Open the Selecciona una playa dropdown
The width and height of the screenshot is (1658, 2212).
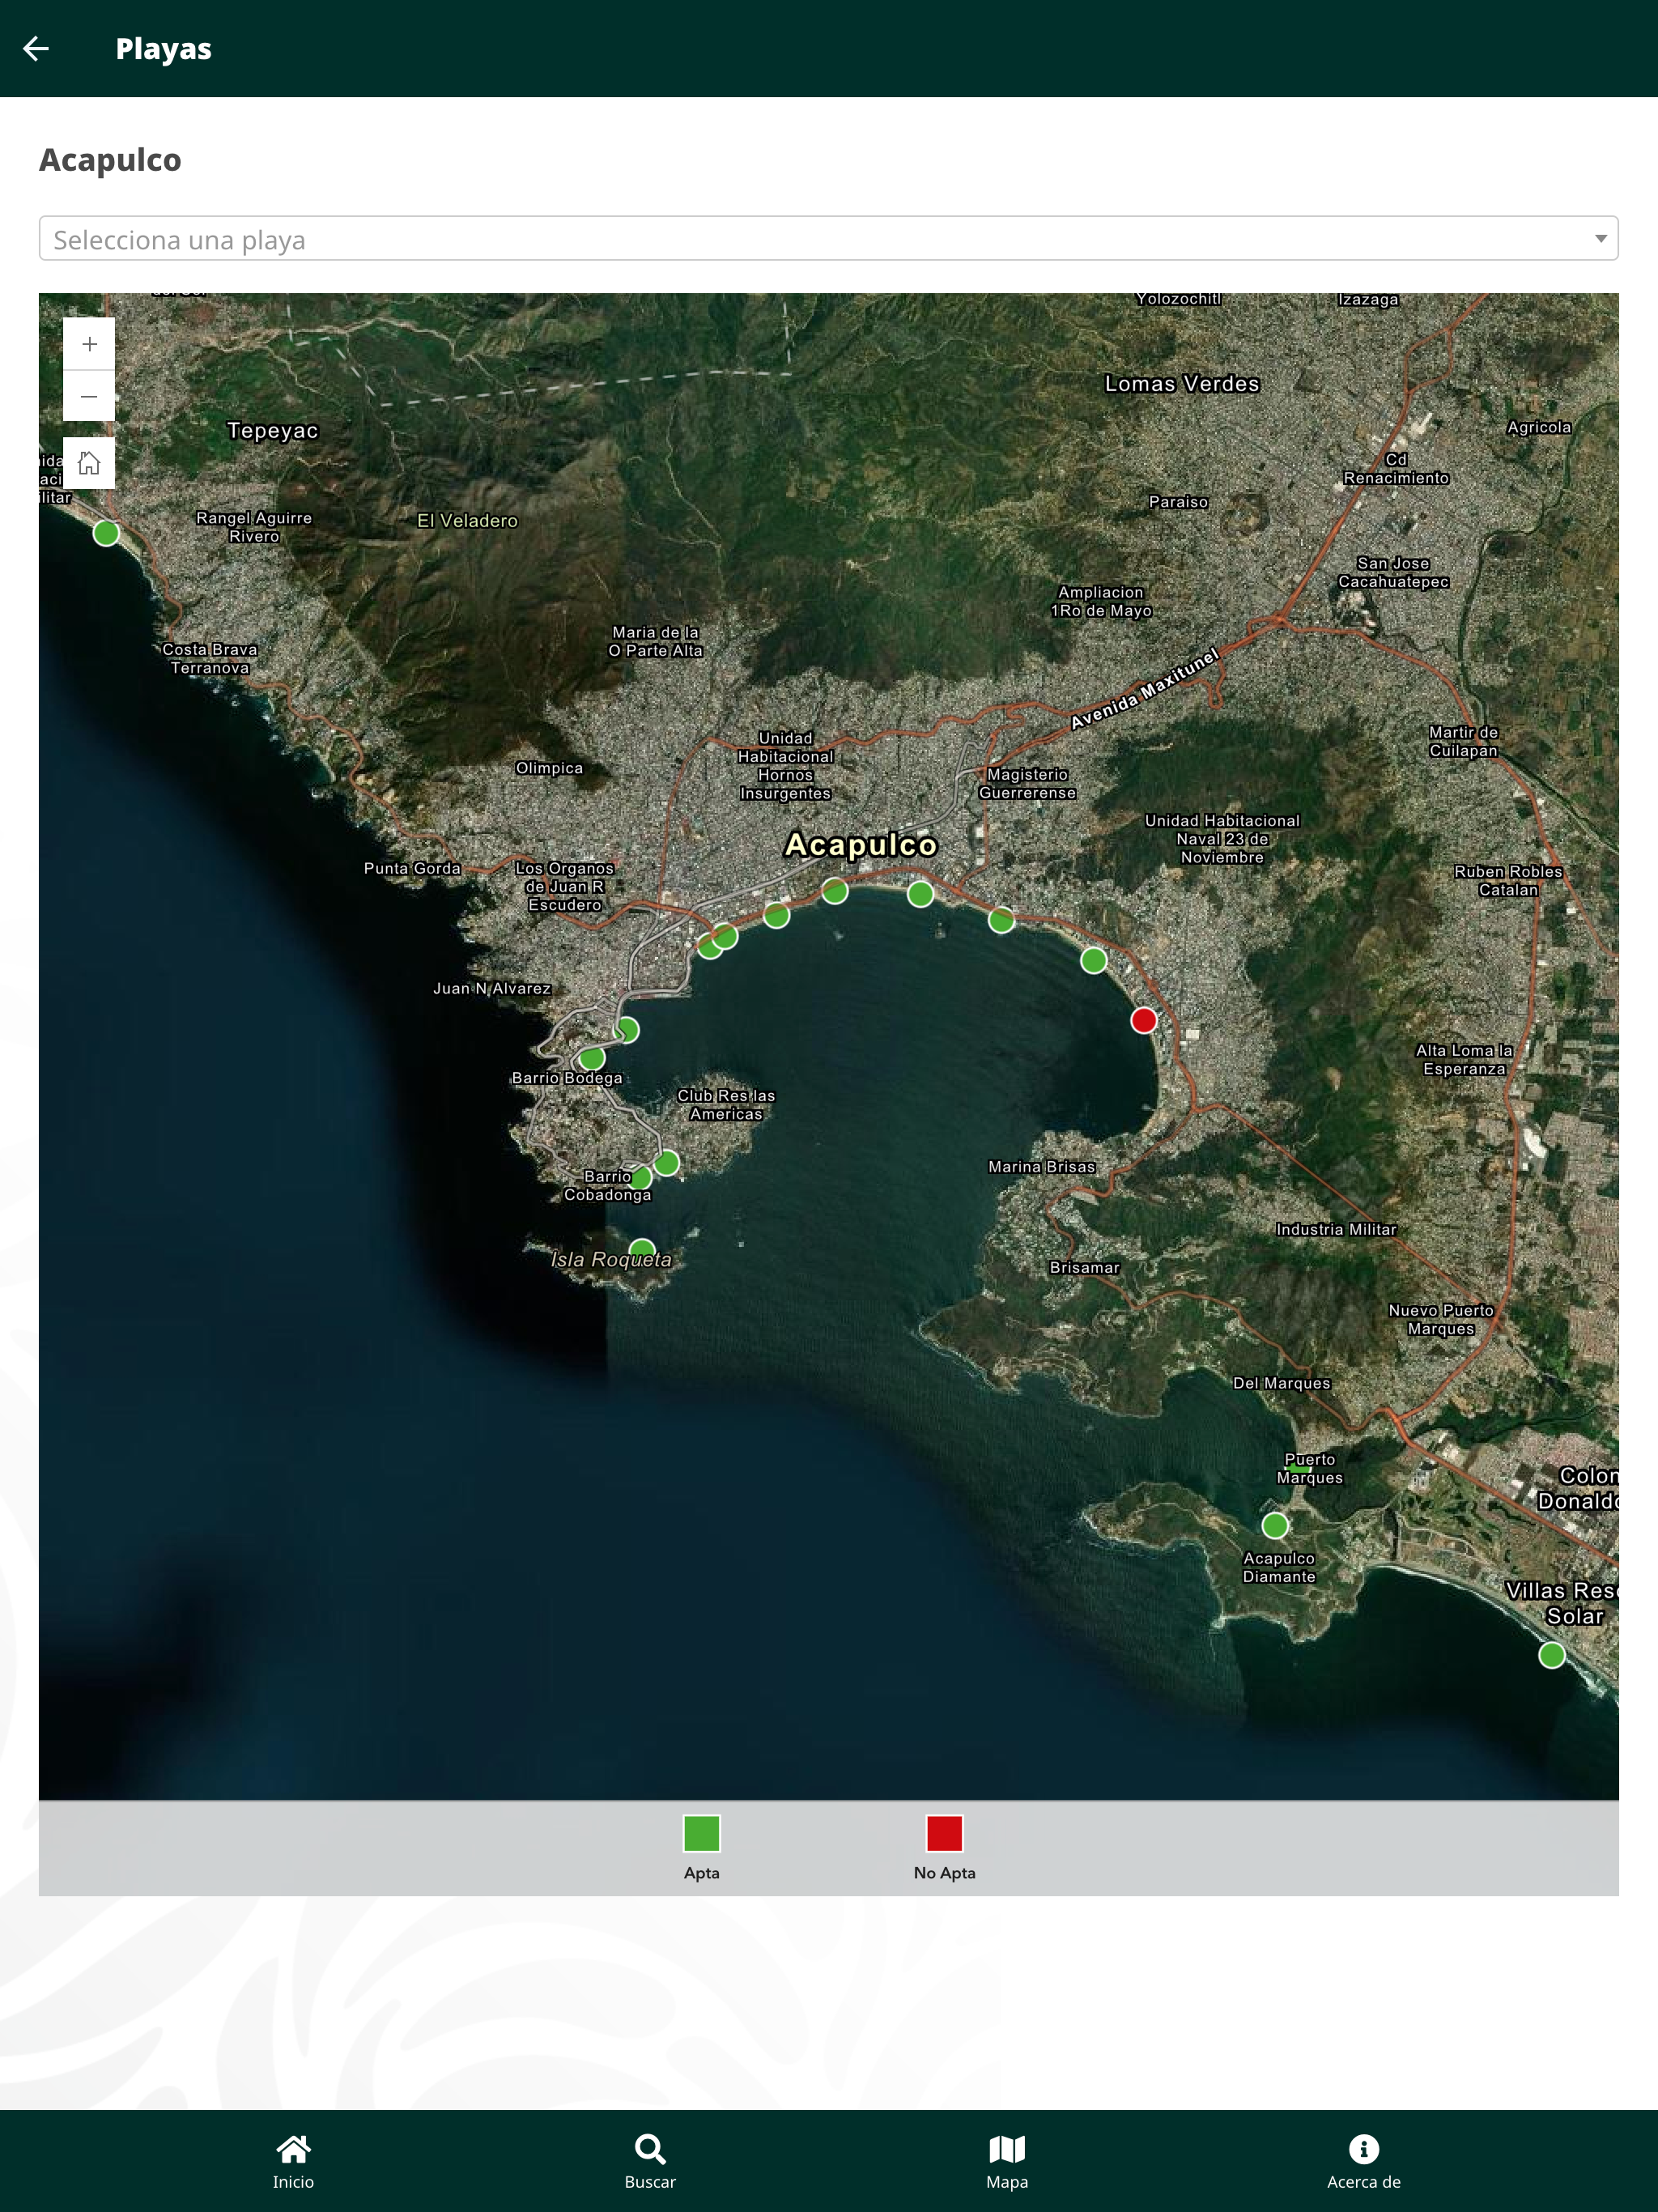828,239
